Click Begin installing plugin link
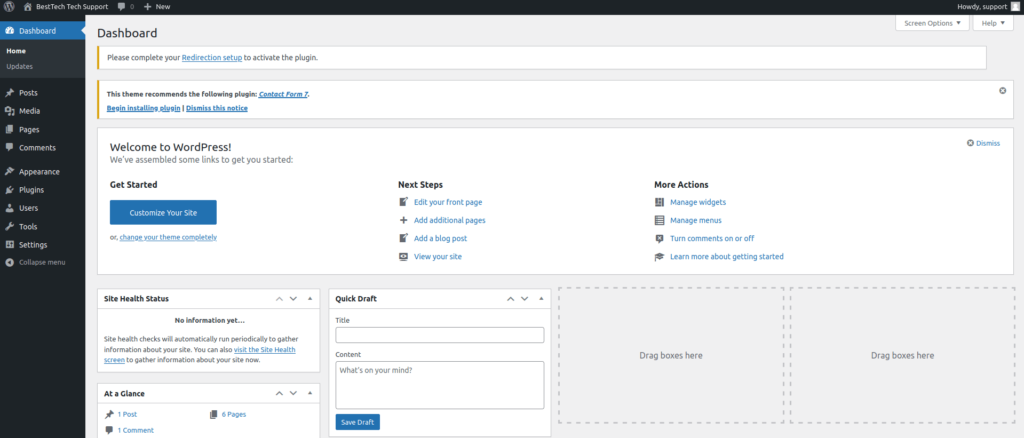This screenshot has height=438, width=1024. point(144,108)
